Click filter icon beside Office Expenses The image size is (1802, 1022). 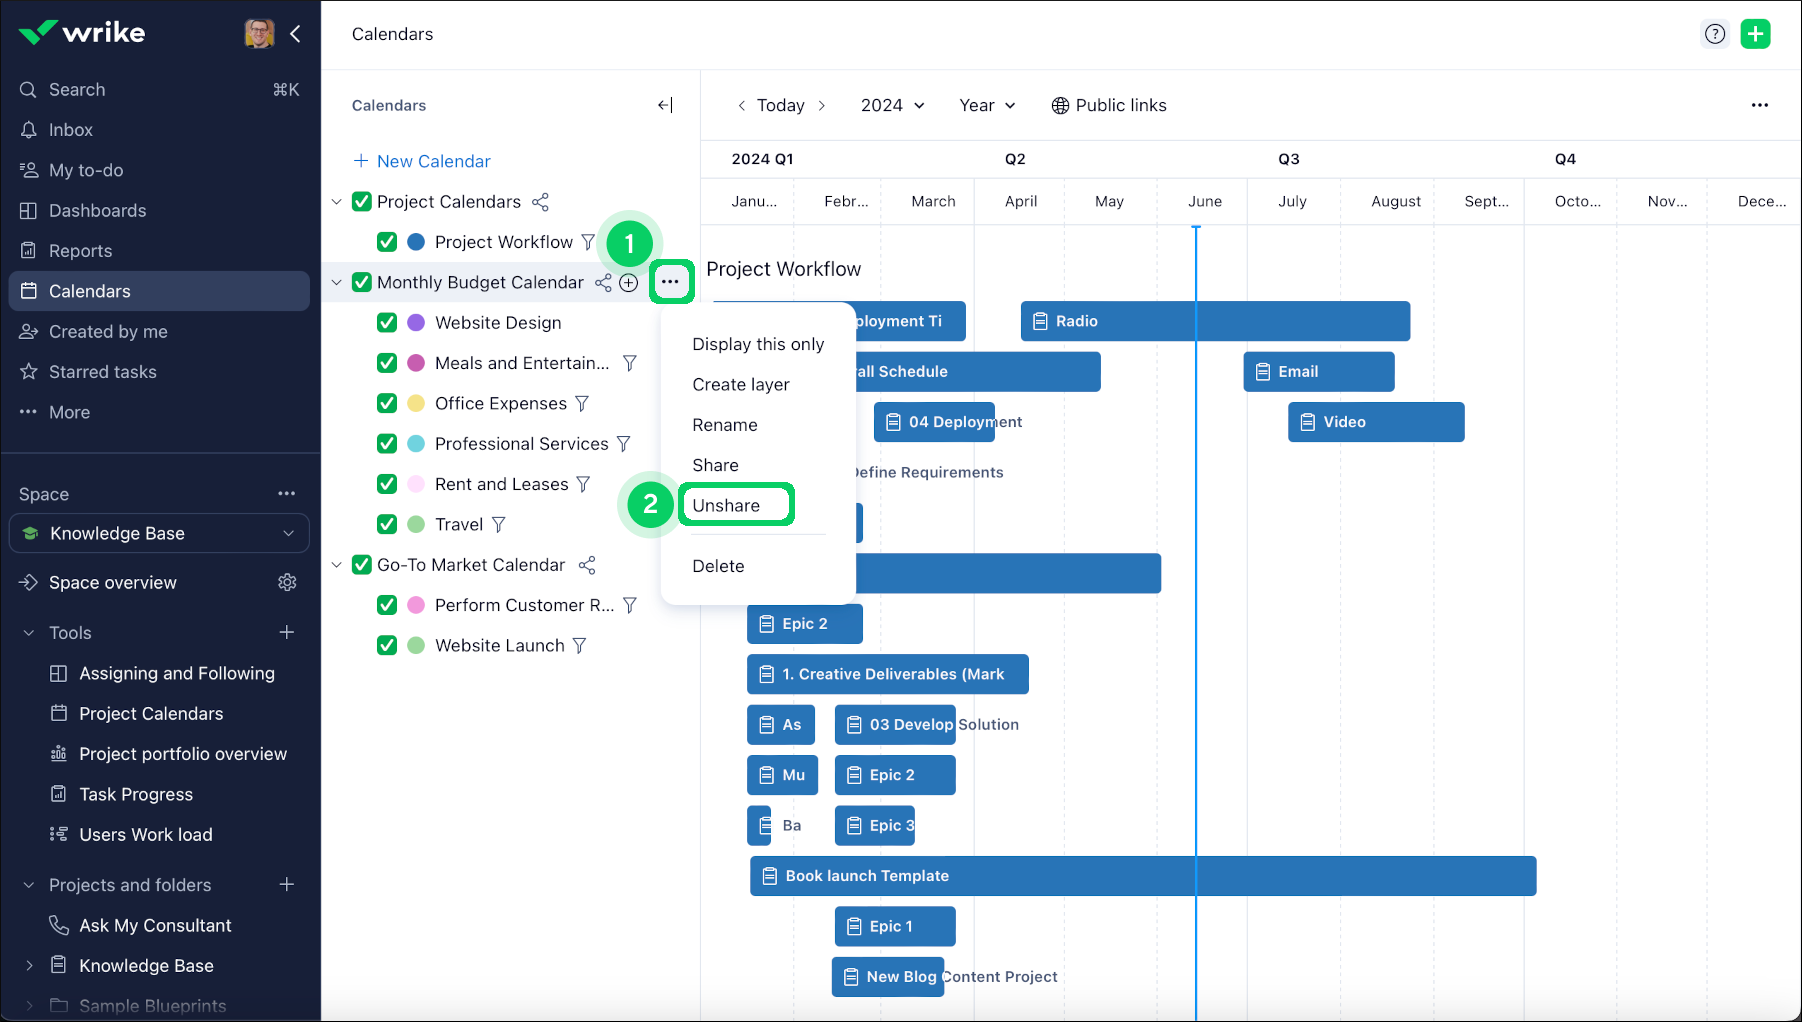582,403
